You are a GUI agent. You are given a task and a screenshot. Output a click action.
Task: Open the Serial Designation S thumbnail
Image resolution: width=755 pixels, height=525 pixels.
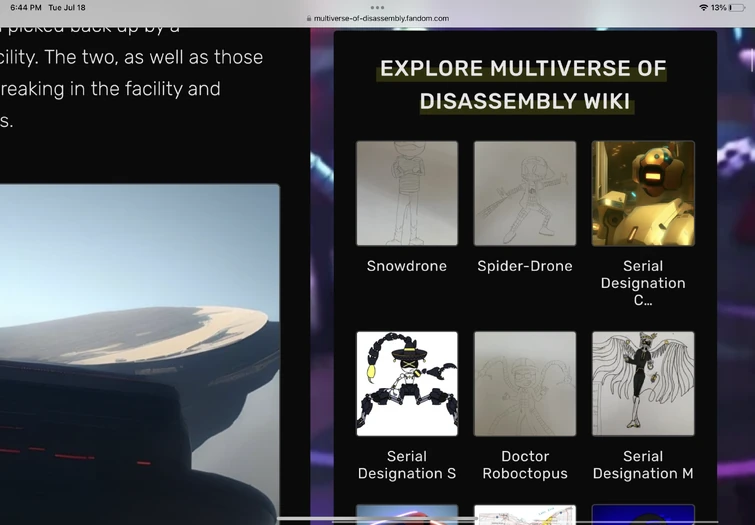pyautogui.click(x=407, y=383)
